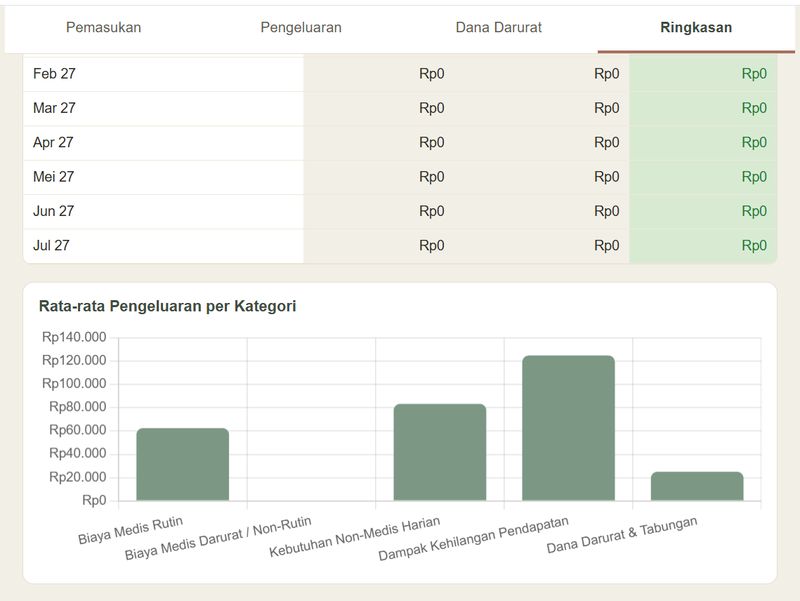Viewport: 800px width, 601px height.
Task: Select the Ringkasan tab
Action: coord(696,28)
